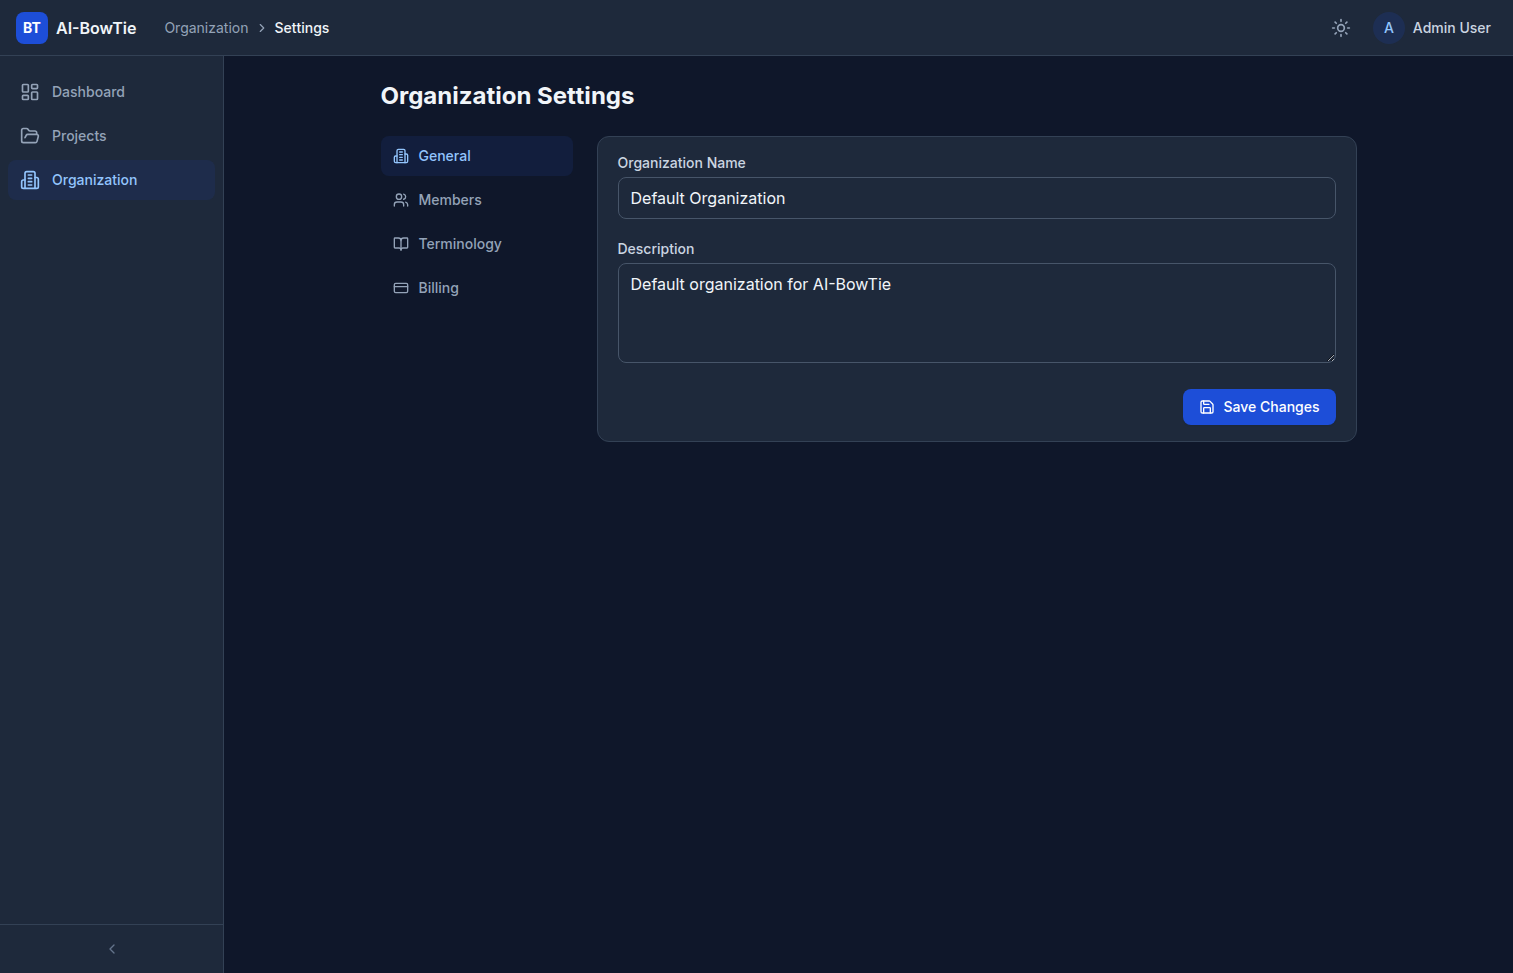
Task: Grab the Description textarea resize handle
Action: pos(1330,357)
